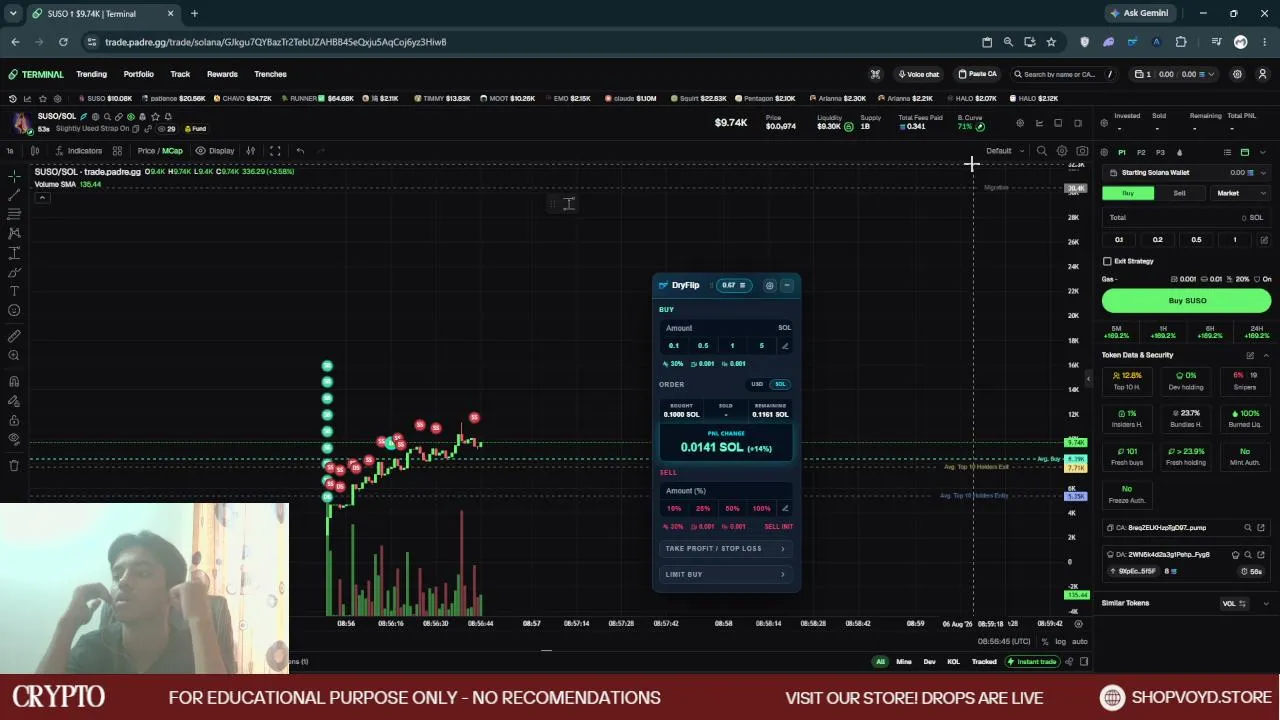Collapse the Token Data & Security section
Viewport: 1280px width, 720px height.
[x=1266, y=355]
